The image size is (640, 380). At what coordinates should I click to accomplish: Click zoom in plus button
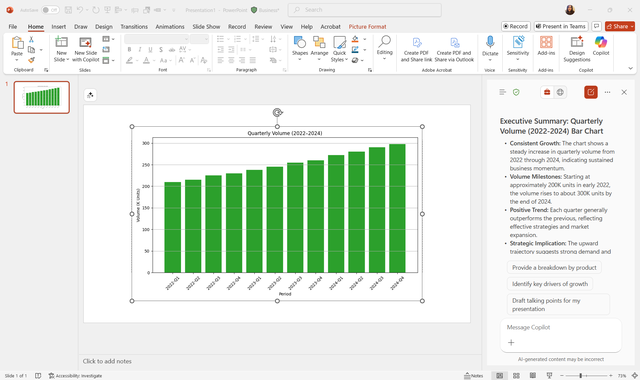click(611, 376)
